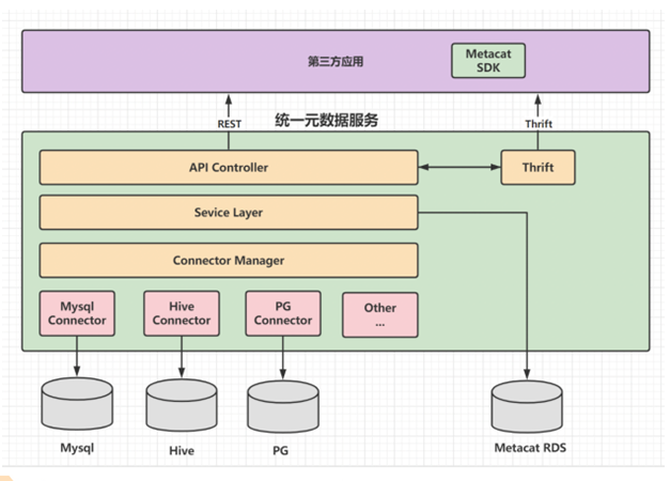Click the API Controller block

(228, 168)
